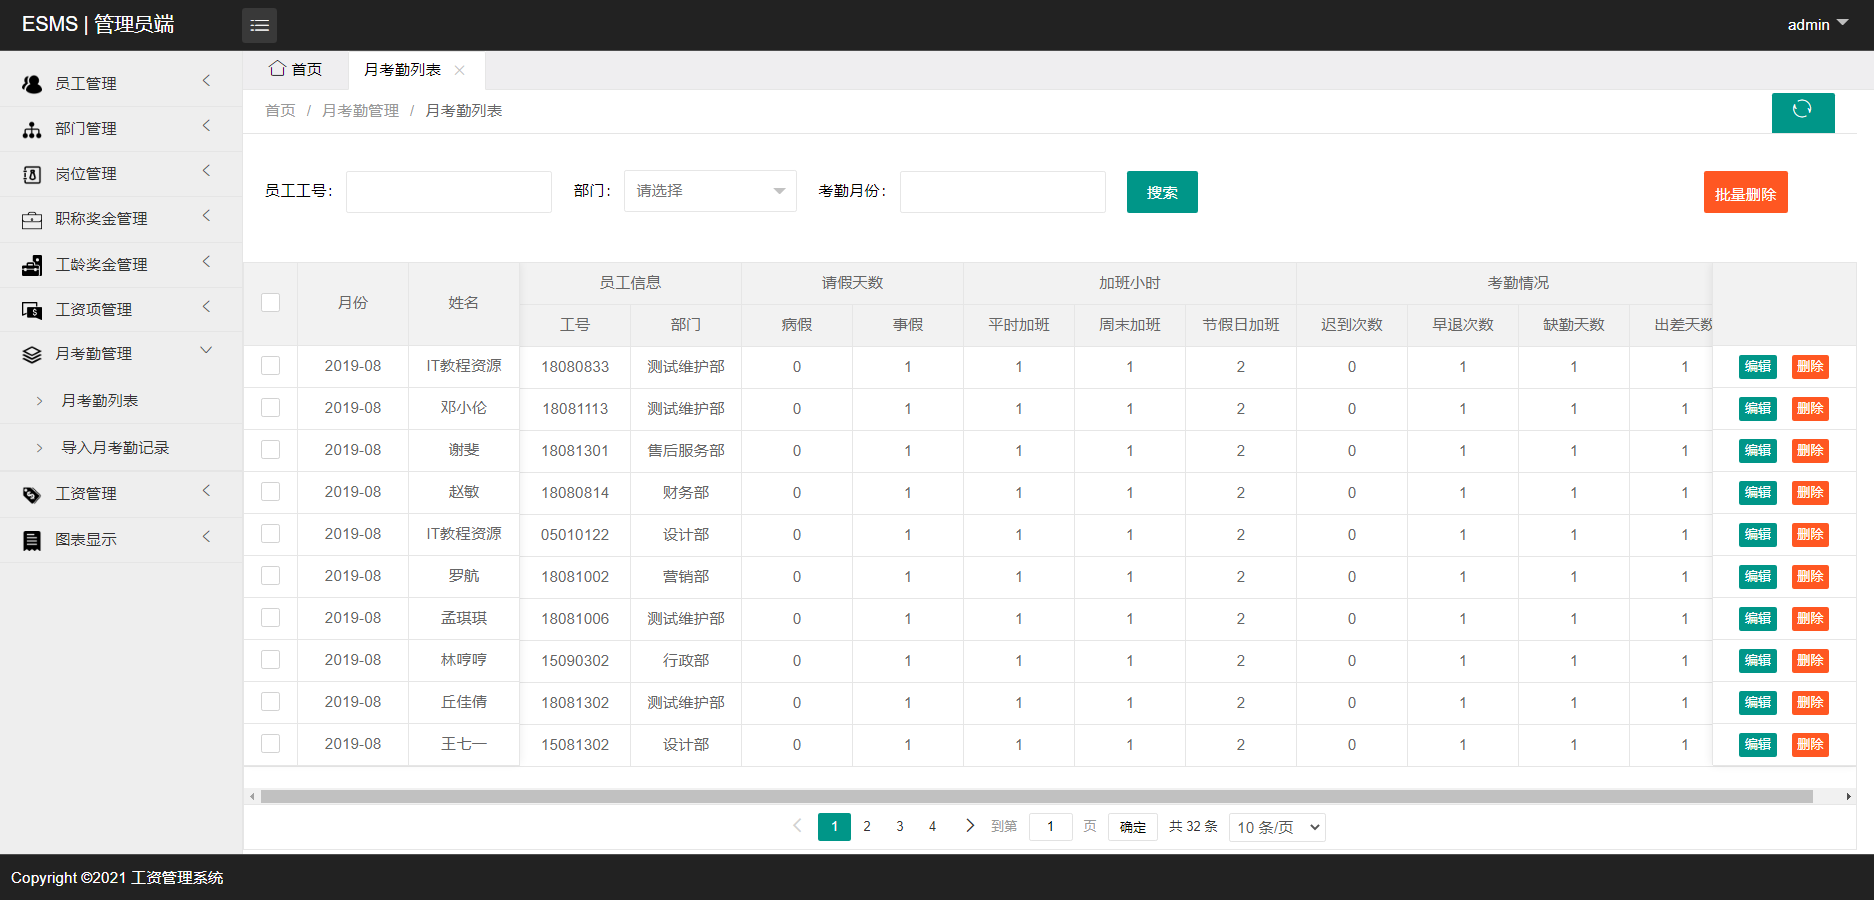Image resolution: width=1874 pixels, height=900 pixels.
Task: Click 删除 for employee 谢斐
Action: click(x=1810, y=450)
